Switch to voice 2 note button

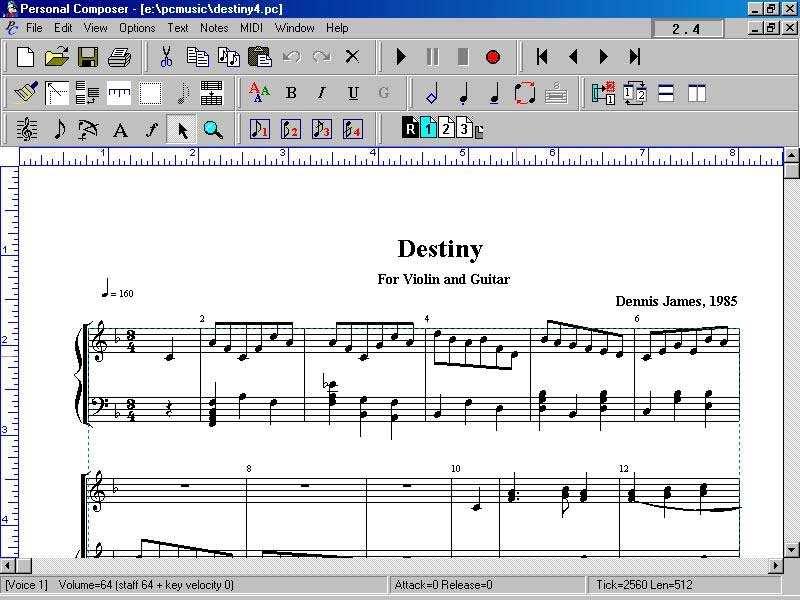tap(291, 130)
